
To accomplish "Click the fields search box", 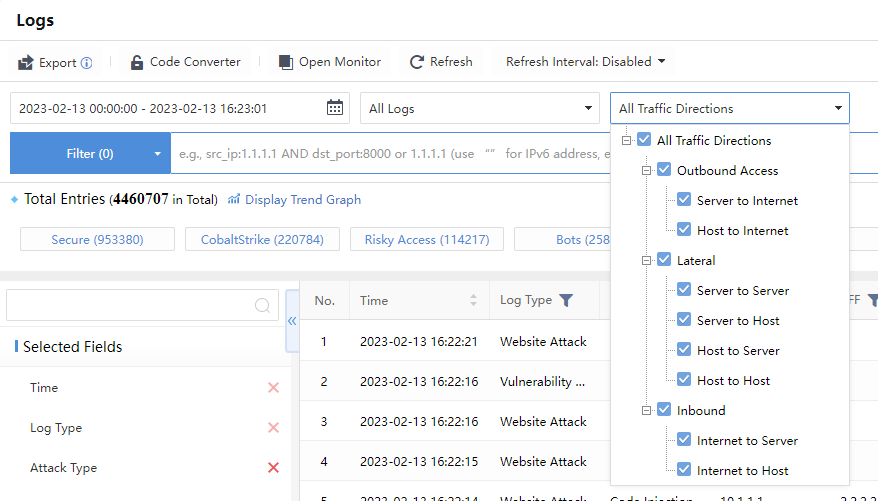I will [x=142, y=305].
